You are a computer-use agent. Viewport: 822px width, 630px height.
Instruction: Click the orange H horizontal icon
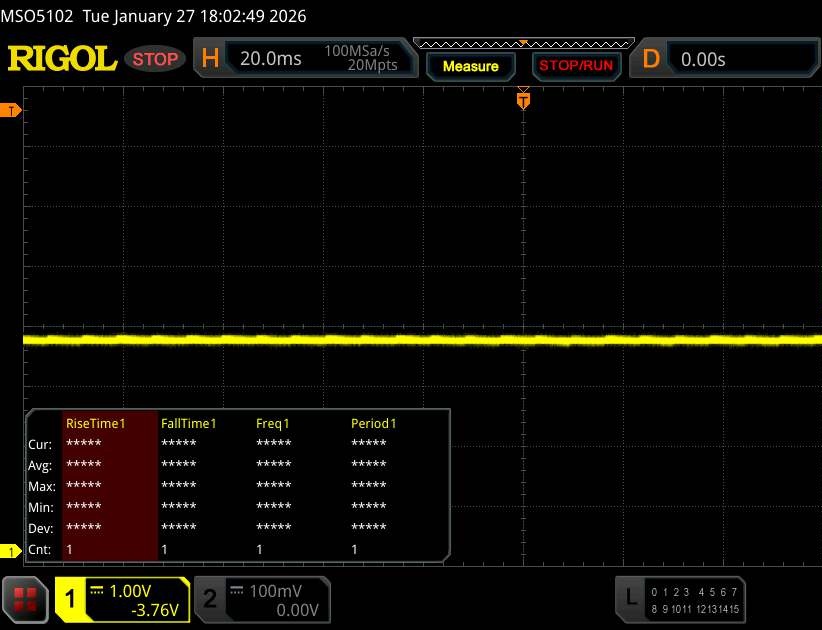[x=210, y=59]
